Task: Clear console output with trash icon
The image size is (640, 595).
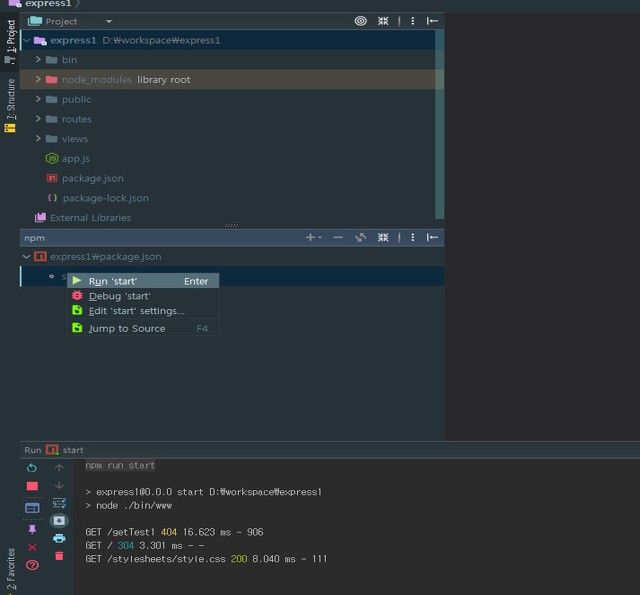Action: pos(59,556)
